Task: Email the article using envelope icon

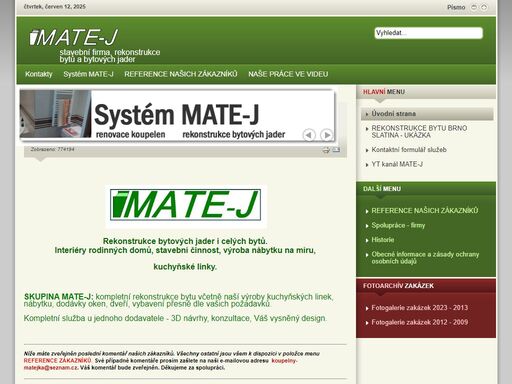Action: [336, 150]
